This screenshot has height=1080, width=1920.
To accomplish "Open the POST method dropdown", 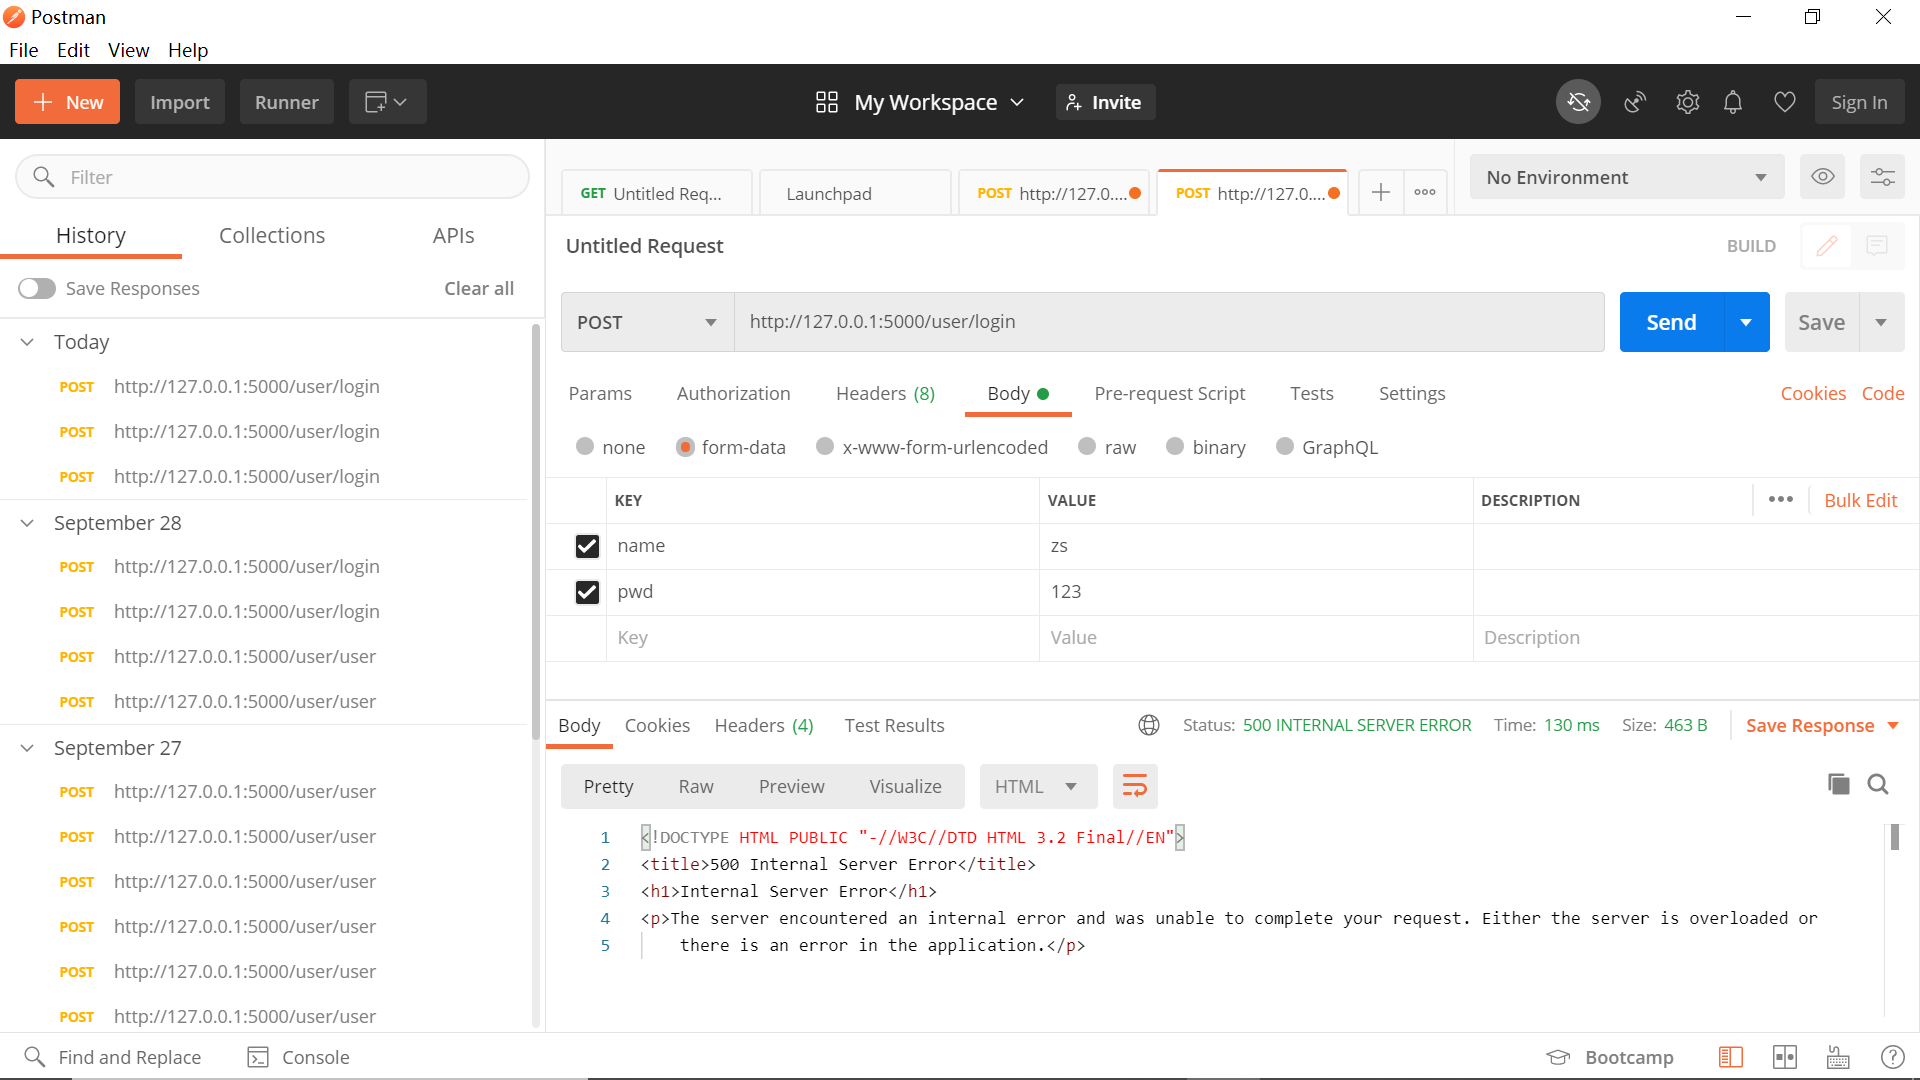I will point(647,322).
